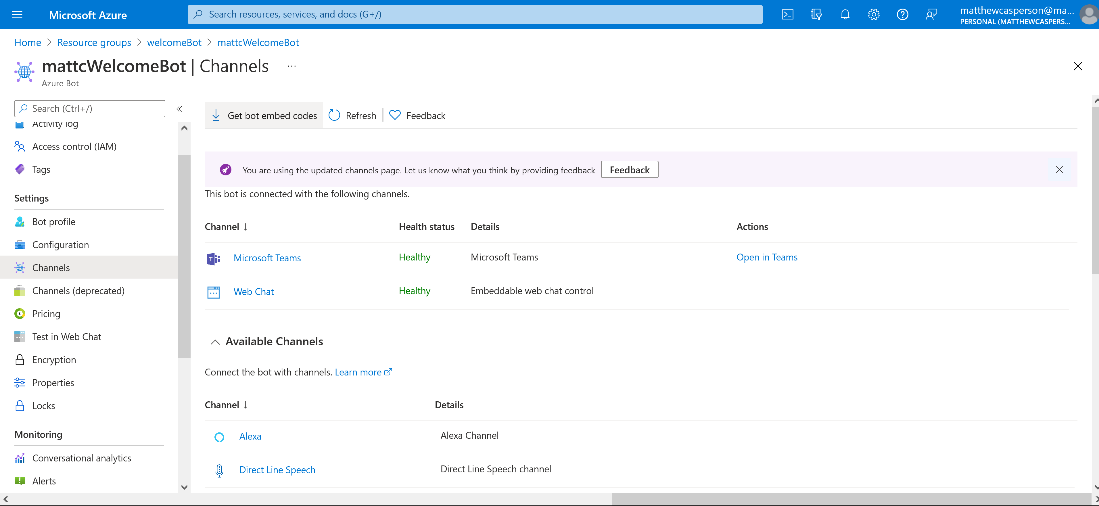The height and width of the screenshot is (506, 1099).
Task: Click the Microsoft Teams channel icon
Action: tap(213, 258)
